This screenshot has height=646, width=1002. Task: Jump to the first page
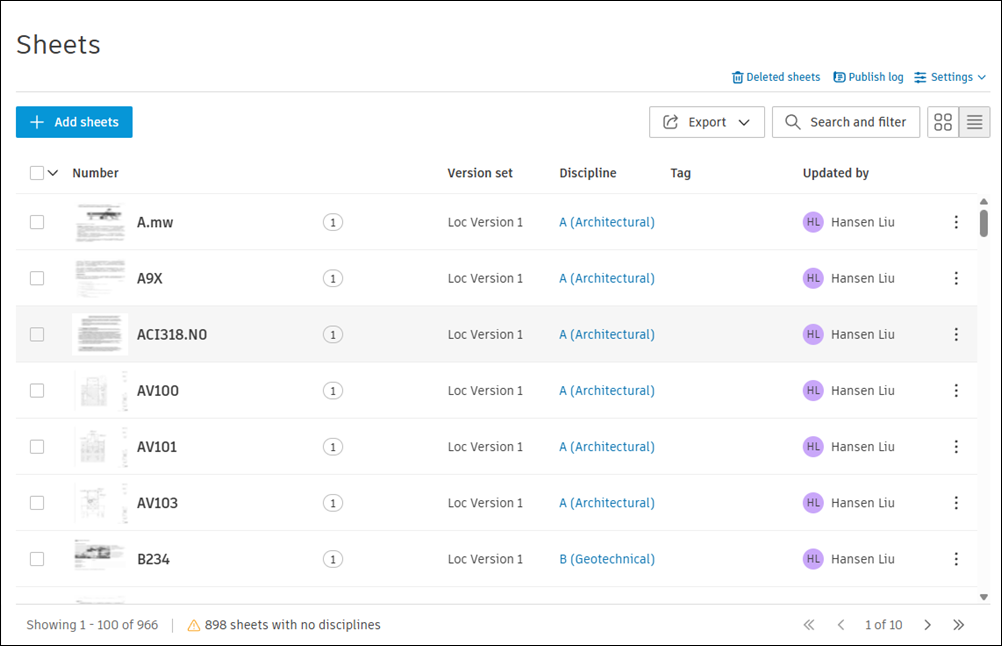click(x=809, y=625)
